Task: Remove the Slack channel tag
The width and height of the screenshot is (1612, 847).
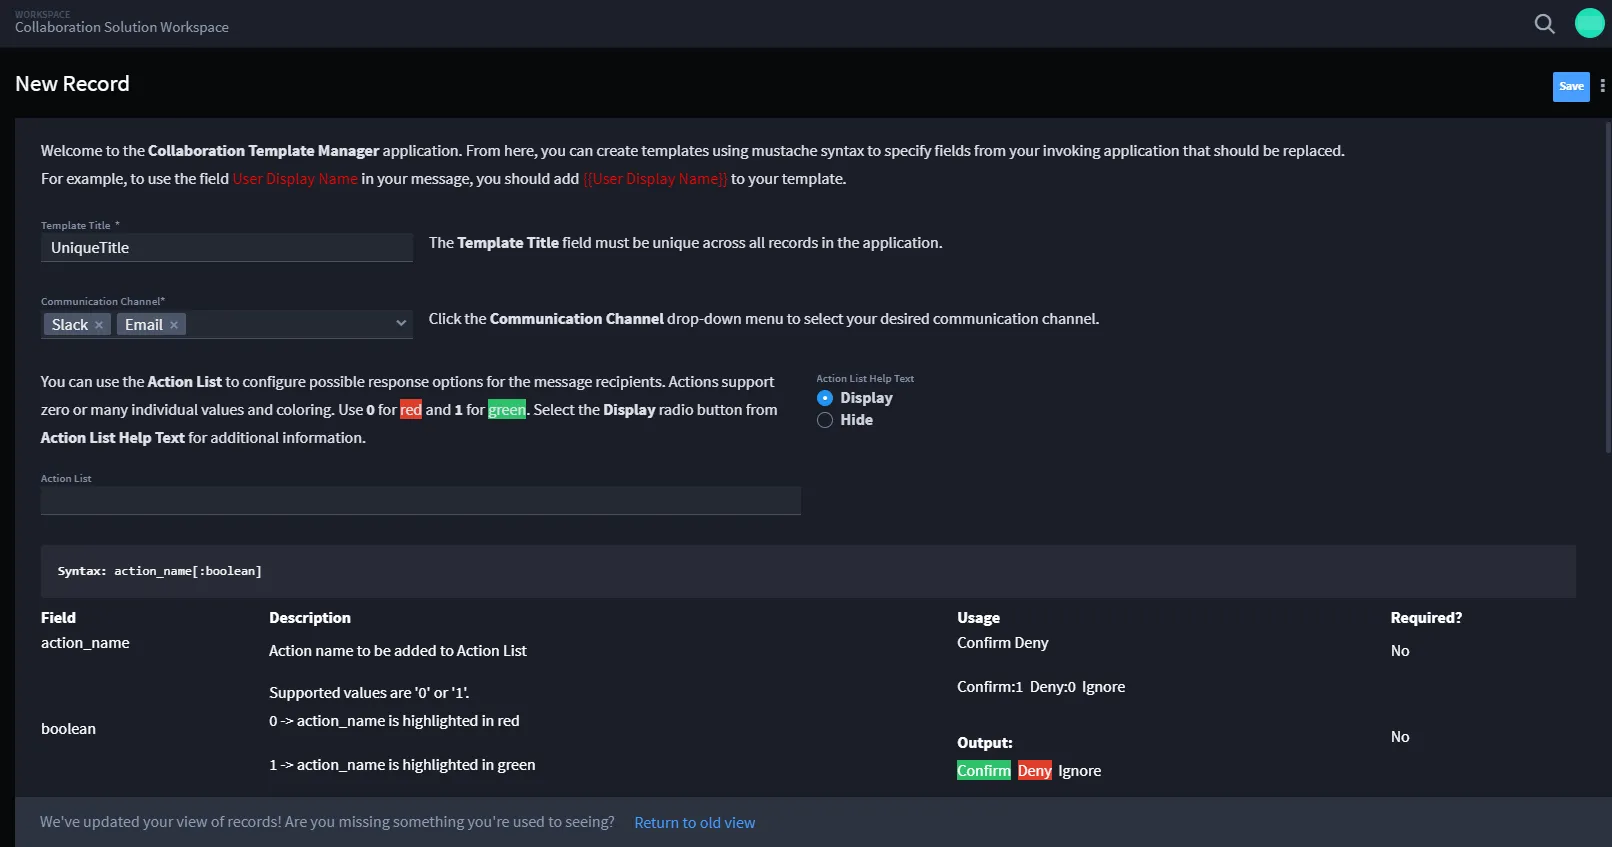Action: [99, 325]
